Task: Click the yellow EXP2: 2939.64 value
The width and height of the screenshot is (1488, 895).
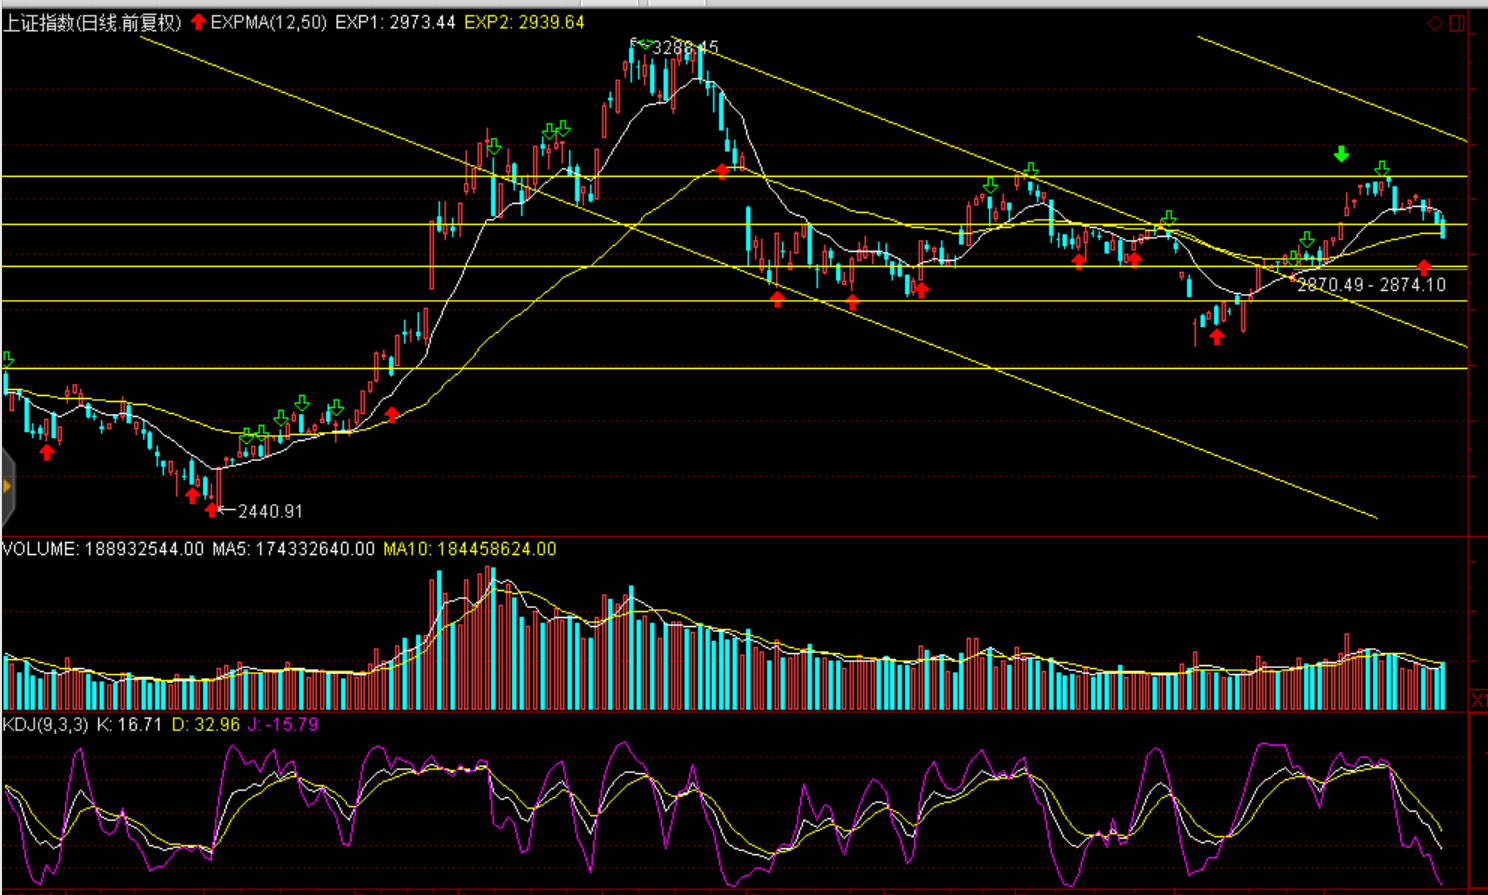Action: point(524,22)
